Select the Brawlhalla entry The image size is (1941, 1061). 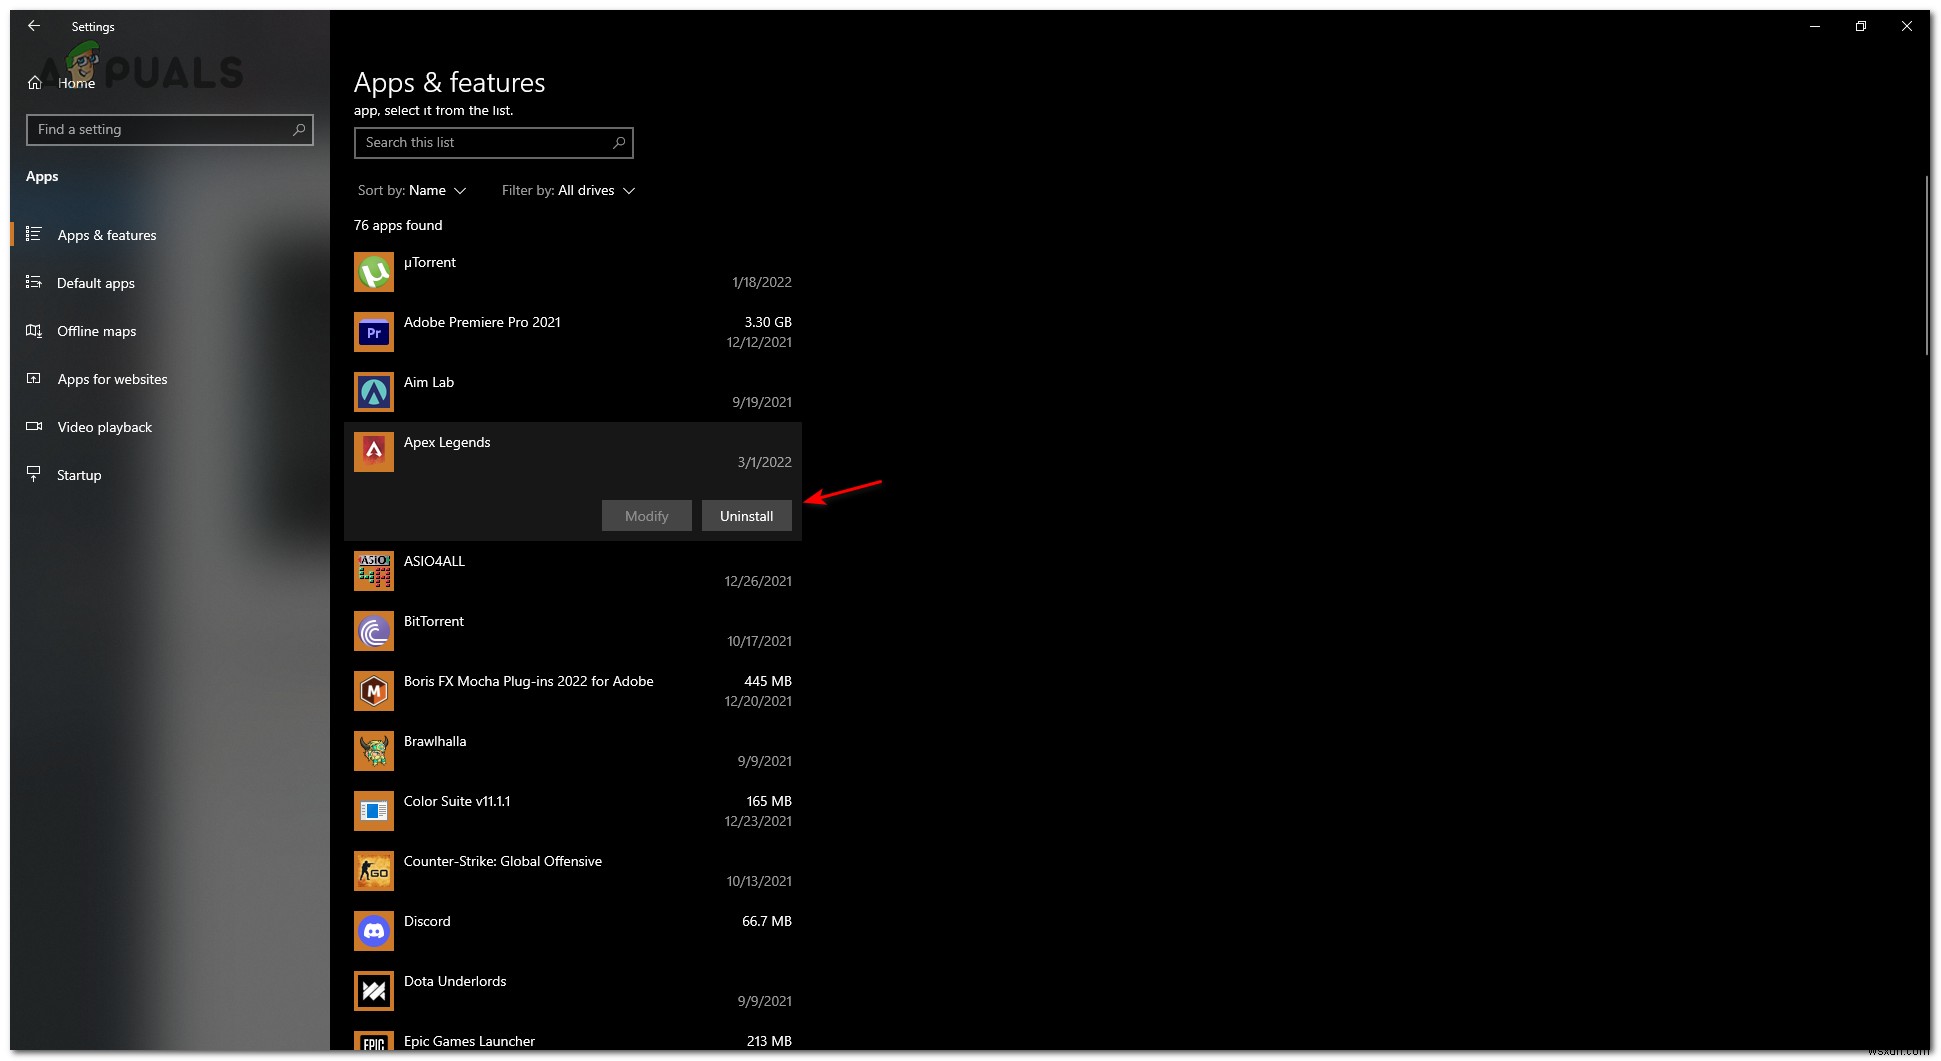[573, 751]
